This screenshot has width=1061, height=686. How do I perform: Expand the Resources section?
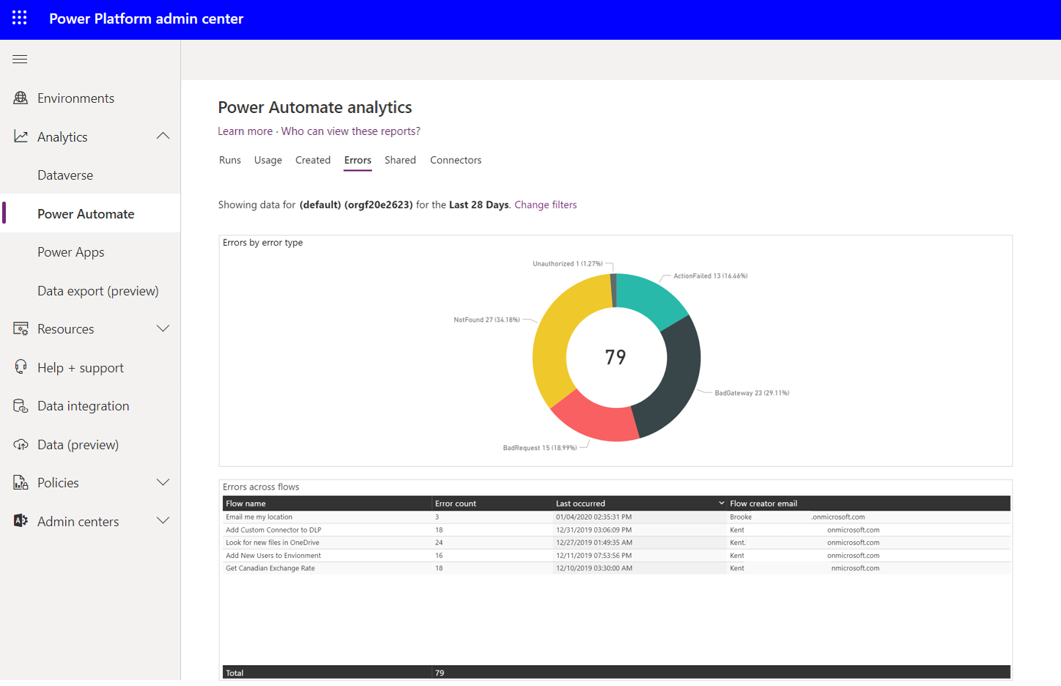pos(162,328)
